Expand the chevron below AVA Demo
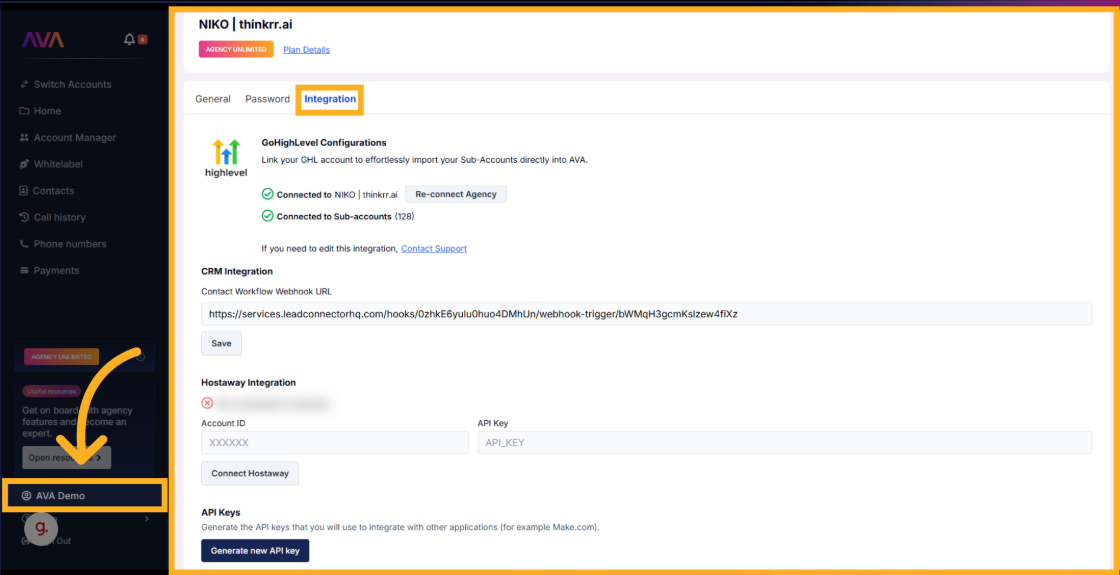 147,519
